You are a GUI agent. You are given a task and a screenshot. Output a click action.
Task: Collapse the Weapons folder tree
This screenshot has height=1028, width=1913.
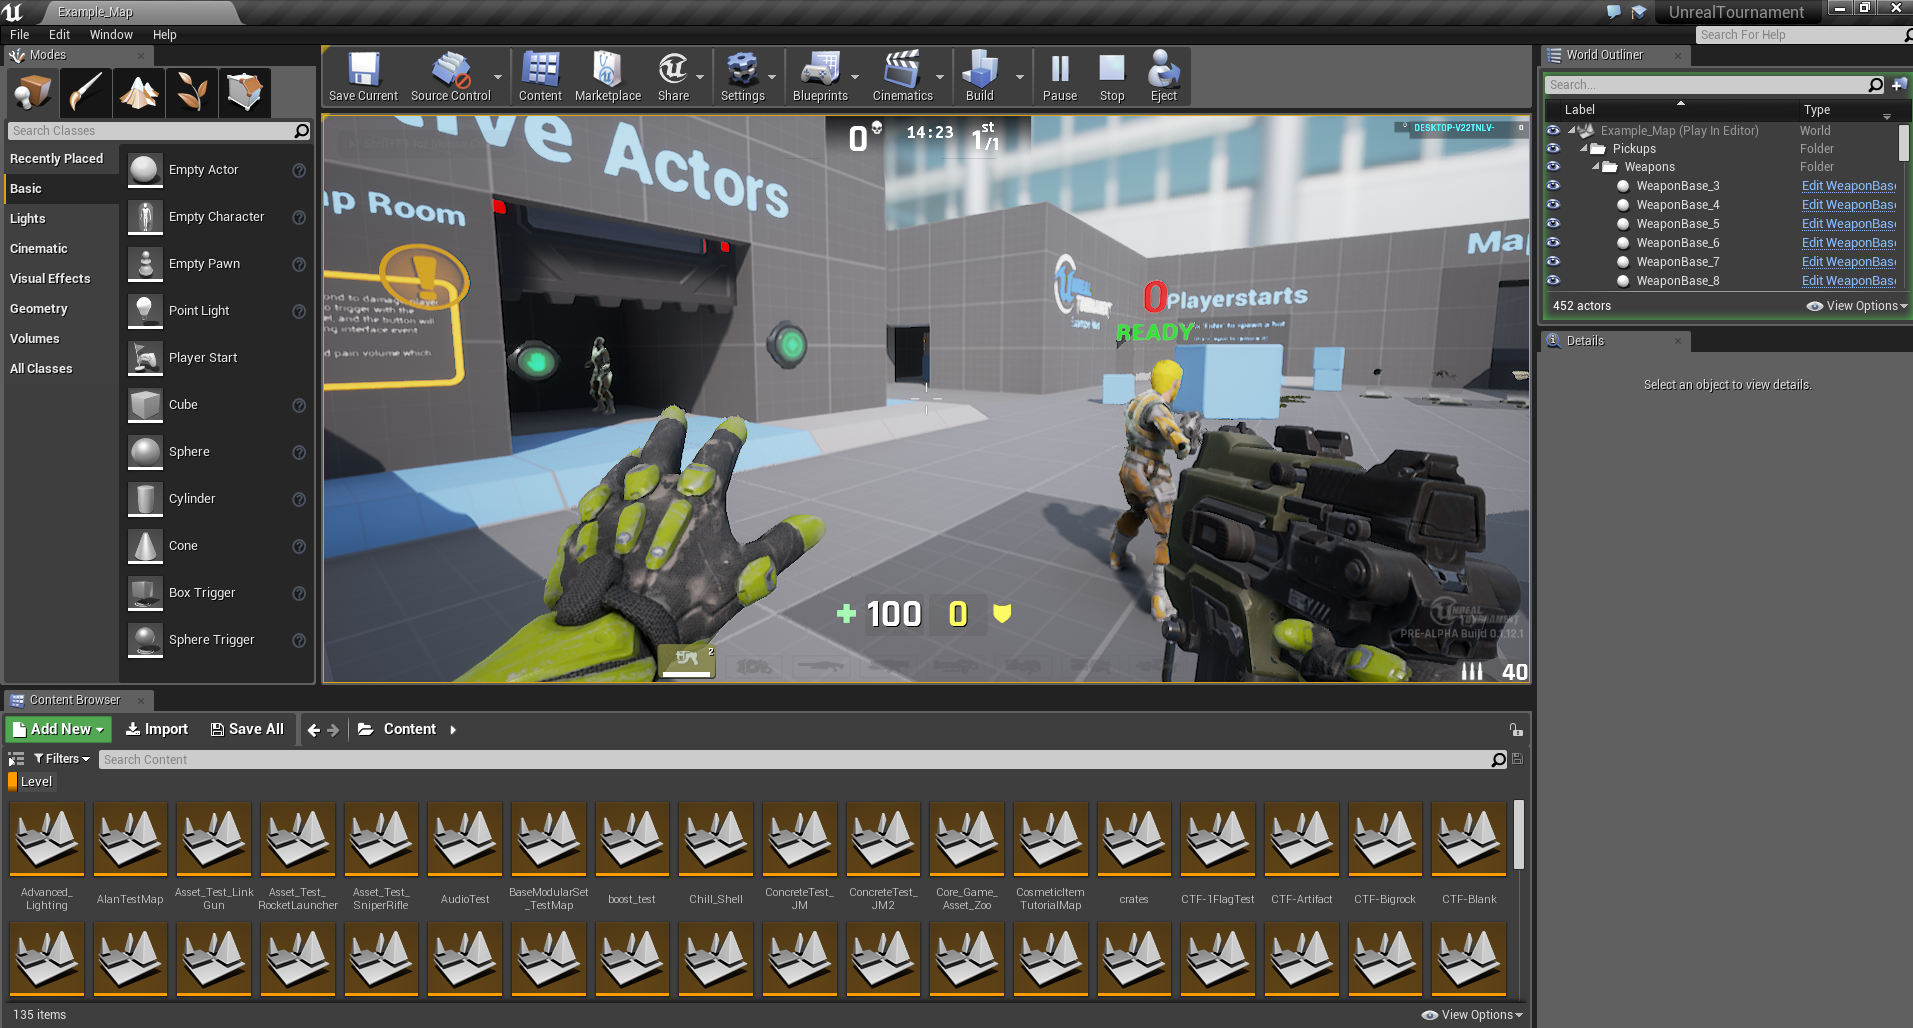tap(1596, 167)
